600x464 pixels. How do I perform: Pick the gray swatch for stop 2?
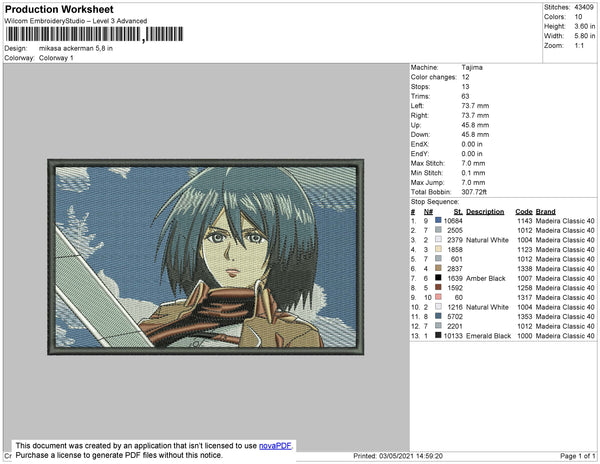pos(438,230)
